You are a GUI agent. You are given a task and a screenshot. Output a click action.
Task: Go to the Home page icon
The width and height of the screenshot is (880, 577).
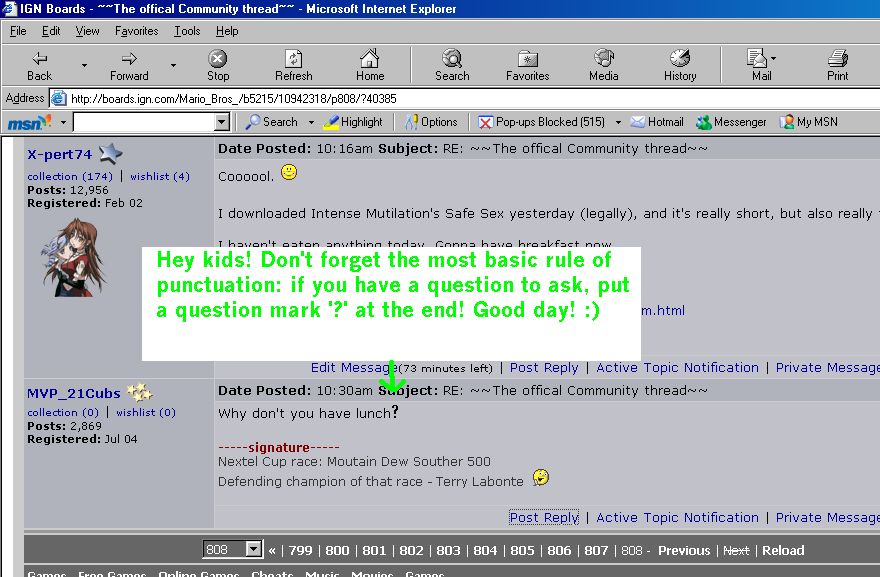[370, 60]
